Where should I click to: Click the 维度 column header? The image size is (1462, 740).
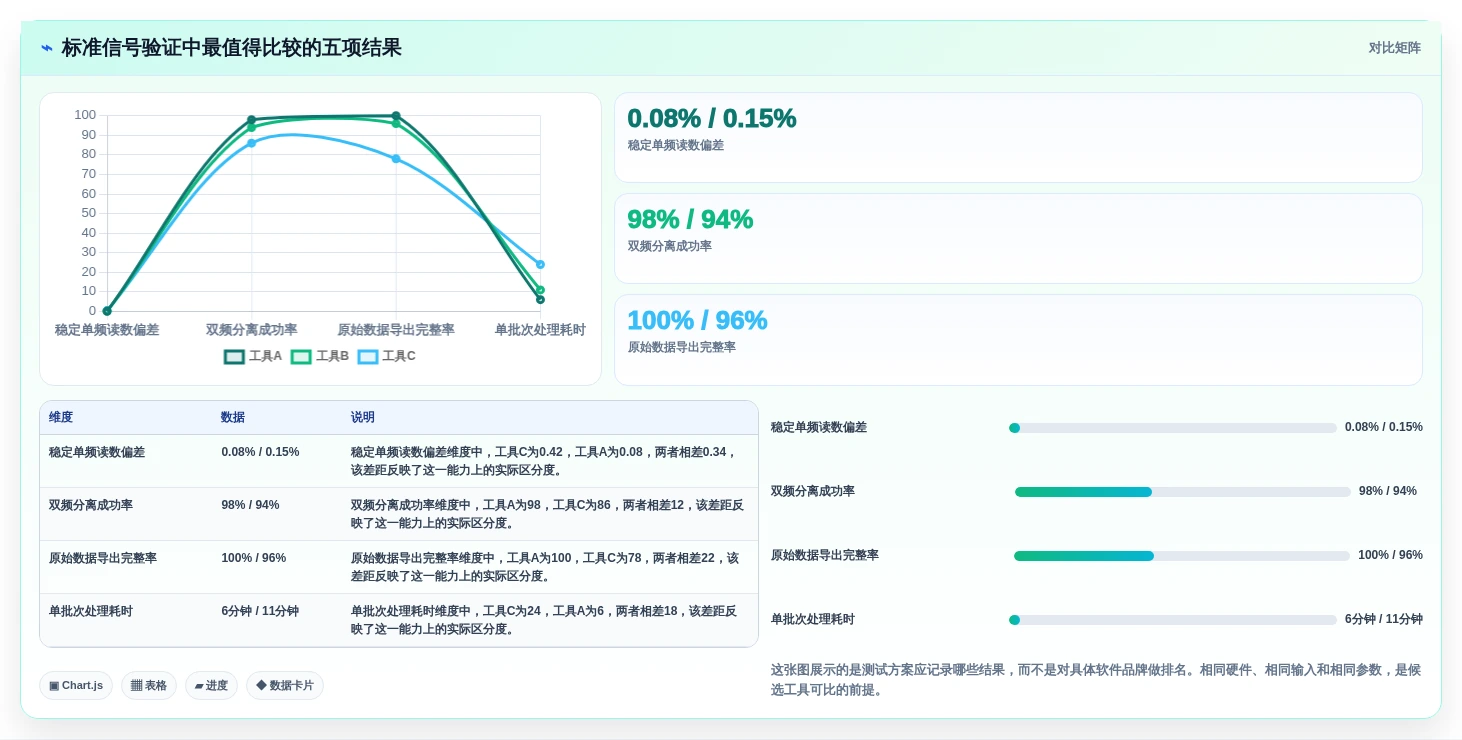coord(61,417)
